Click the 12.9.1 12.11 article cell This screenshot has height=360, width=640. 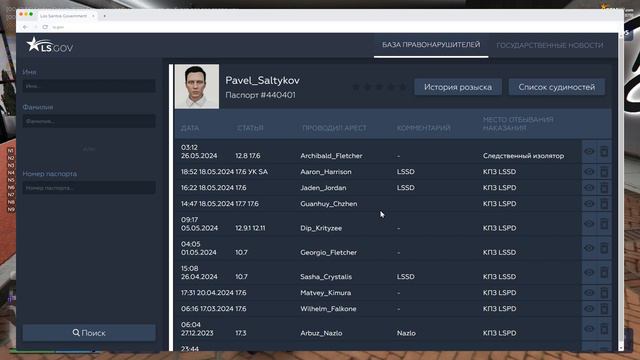coord(250,228)
